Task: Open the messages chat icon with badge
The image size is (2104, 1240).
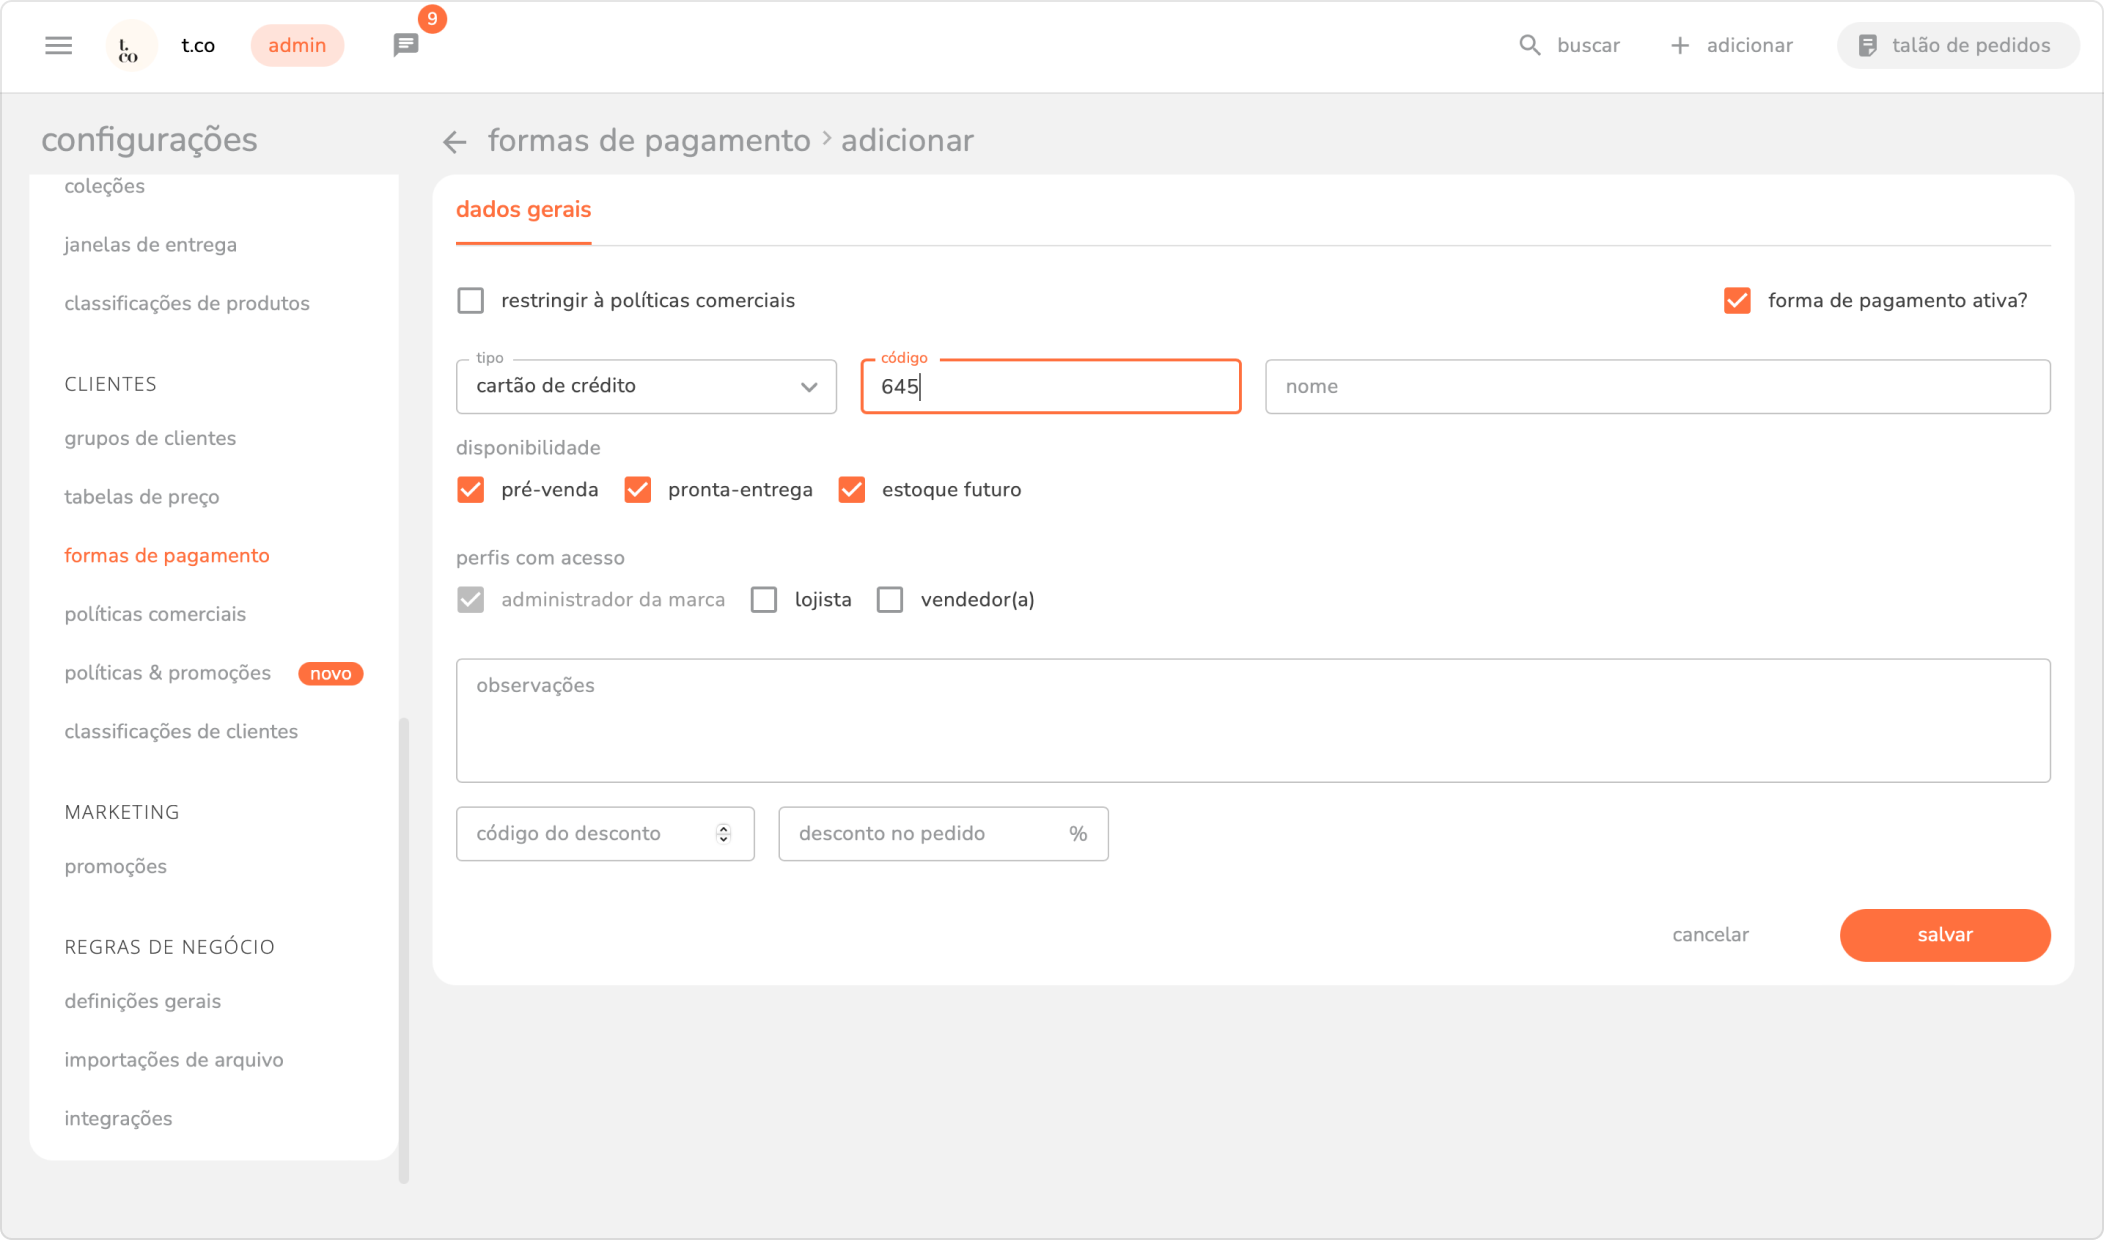Action: [x=406, y=45]
